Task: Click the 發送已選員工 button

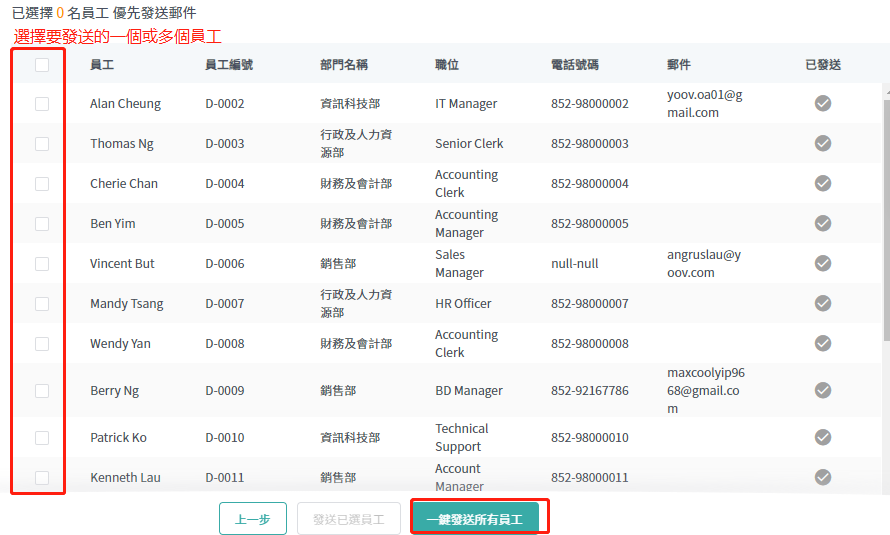Action: coord(349,519)
